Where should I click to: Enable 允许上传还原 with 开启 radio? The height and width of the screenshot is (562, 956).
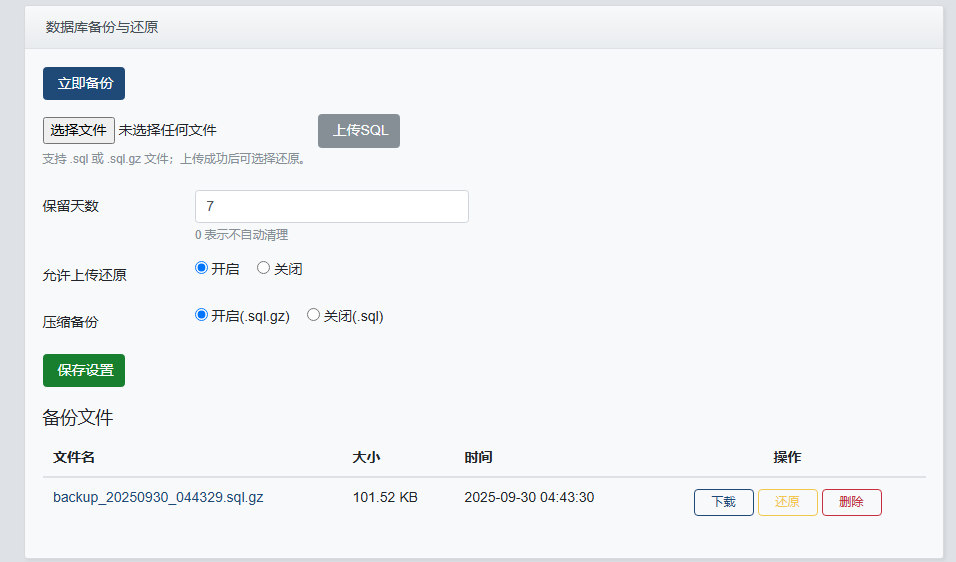[x=201, y=268]
